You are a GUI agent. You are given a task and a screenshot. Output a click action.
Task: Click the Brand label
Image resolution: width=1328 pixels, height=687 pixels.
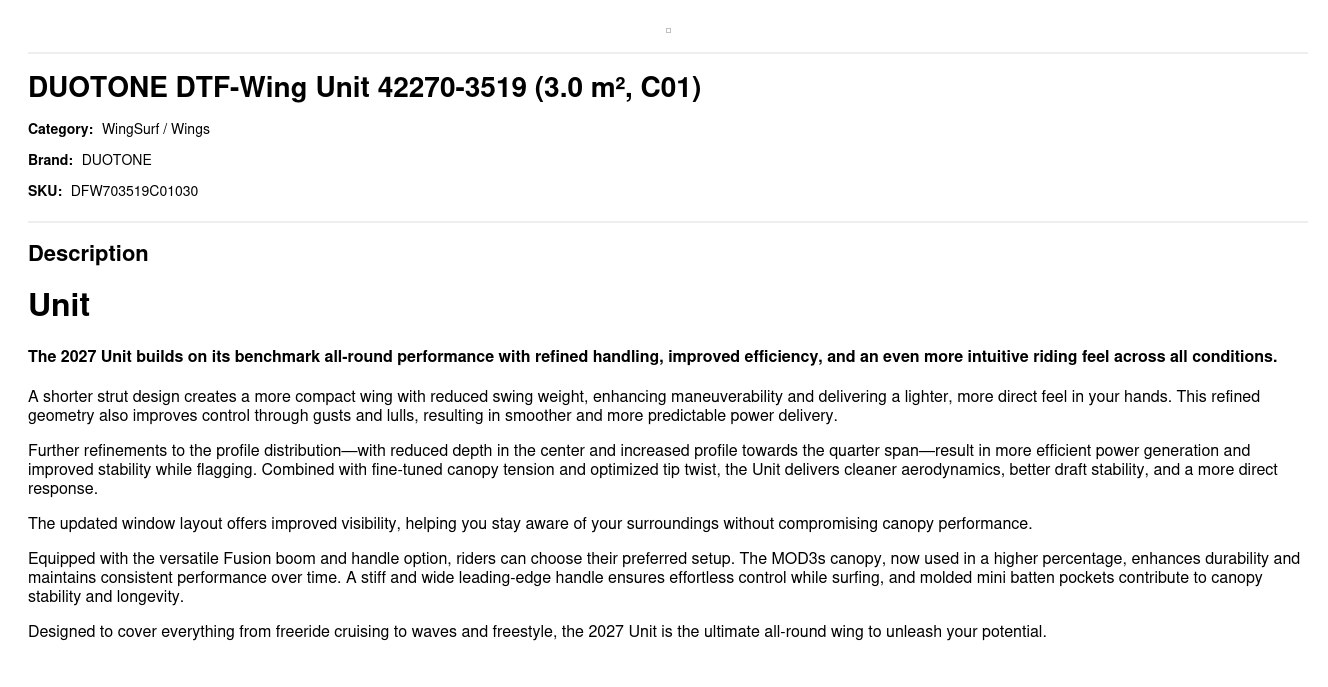coord(50,160)
